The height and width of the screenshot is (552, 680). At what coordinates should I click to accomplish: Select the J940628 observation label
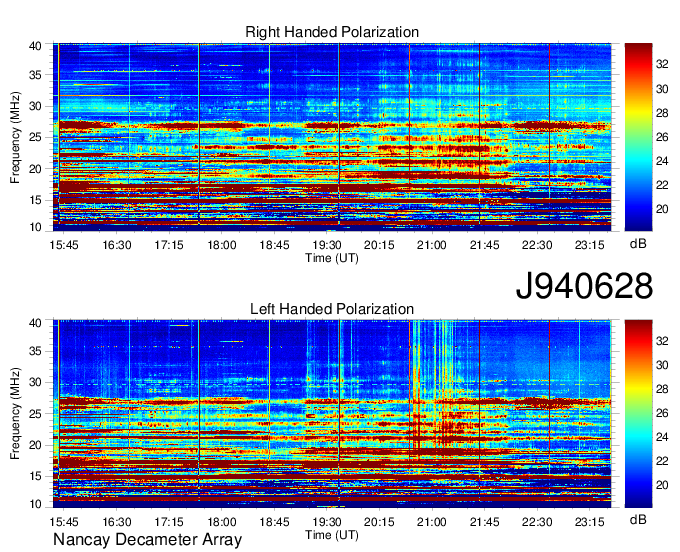click(x=584, y=286)
